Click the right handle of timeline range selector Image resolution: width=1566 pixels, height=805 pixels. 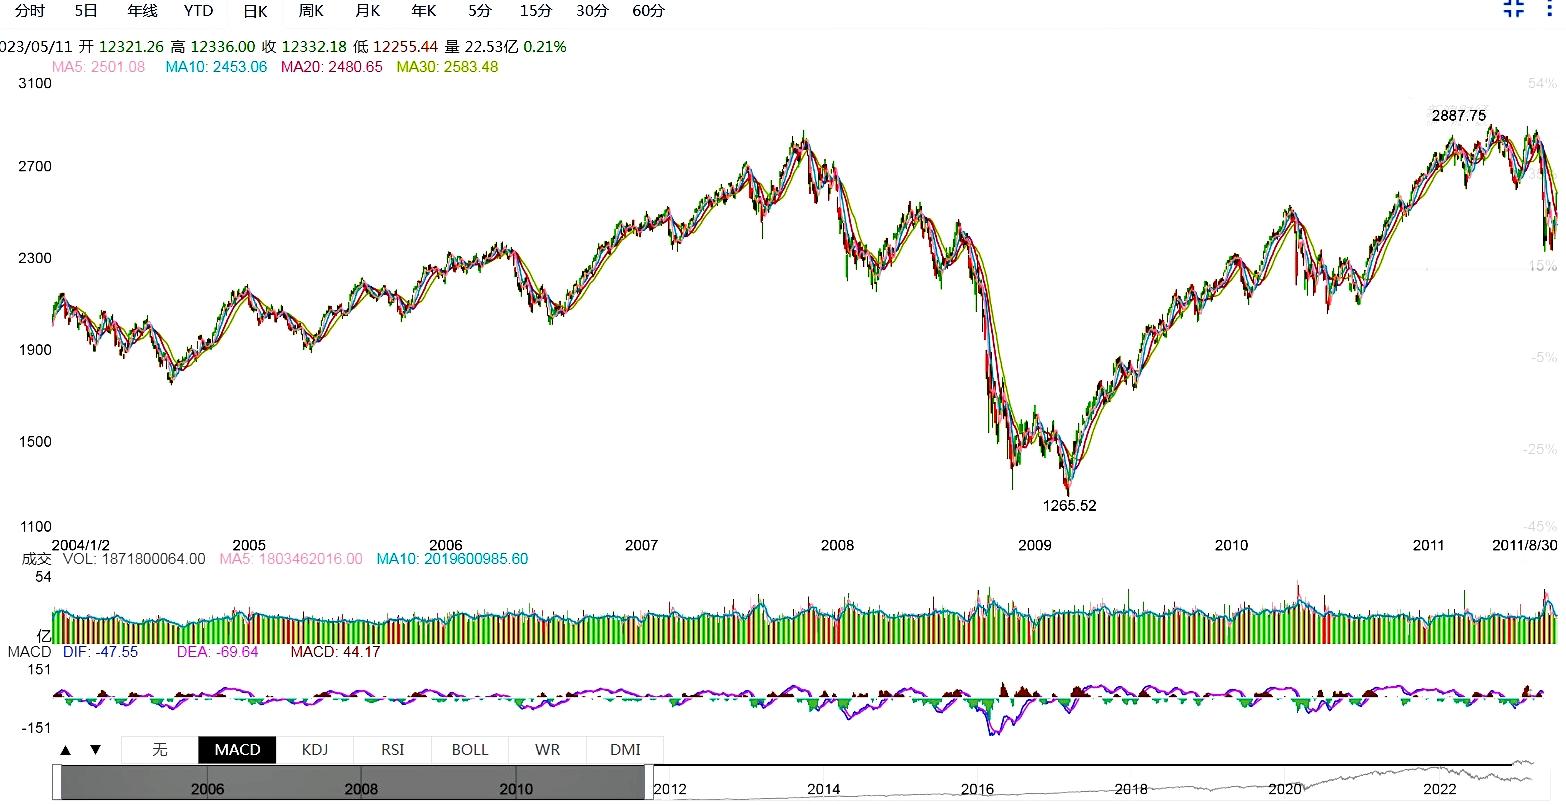click(648, 782)
